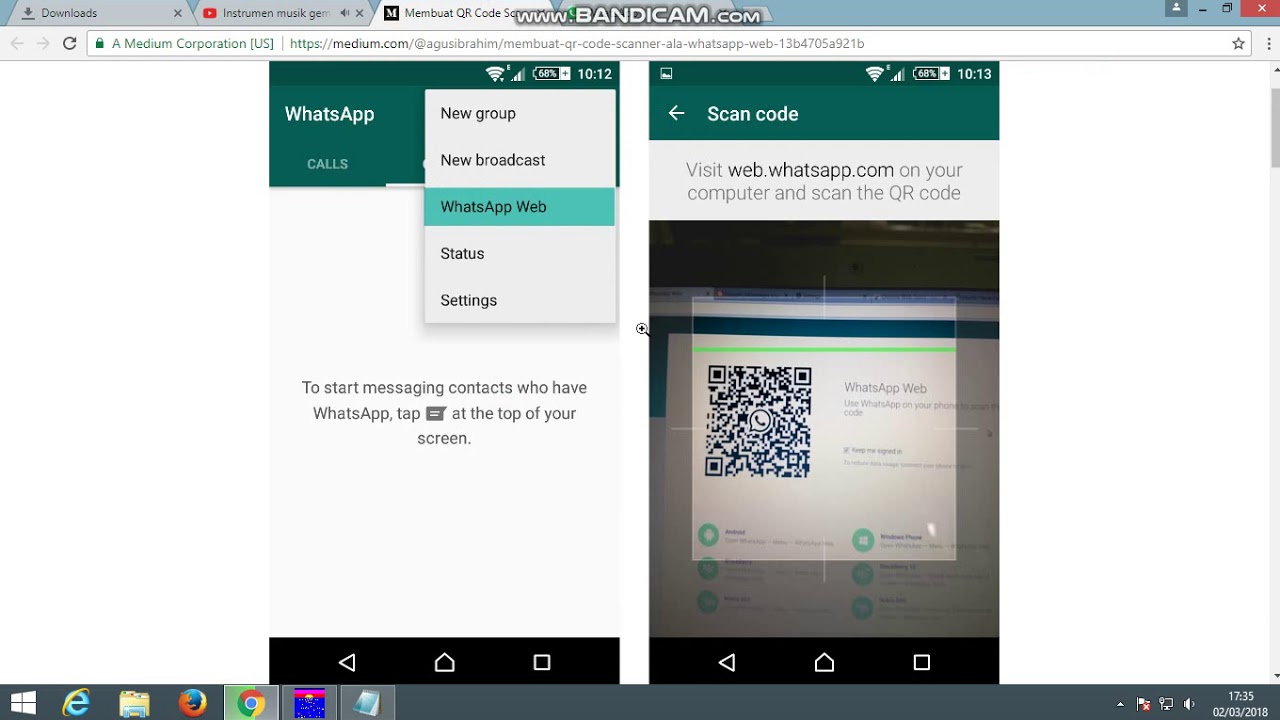This screenshot has height=720, width=1280.
Task: Click the Chrome taskbar icon
Action: click(251, 703)
